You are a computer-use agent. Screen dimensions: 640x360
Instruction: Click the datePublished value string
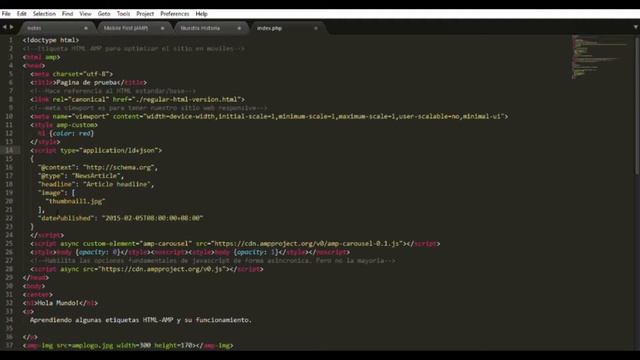click(153, 218)
